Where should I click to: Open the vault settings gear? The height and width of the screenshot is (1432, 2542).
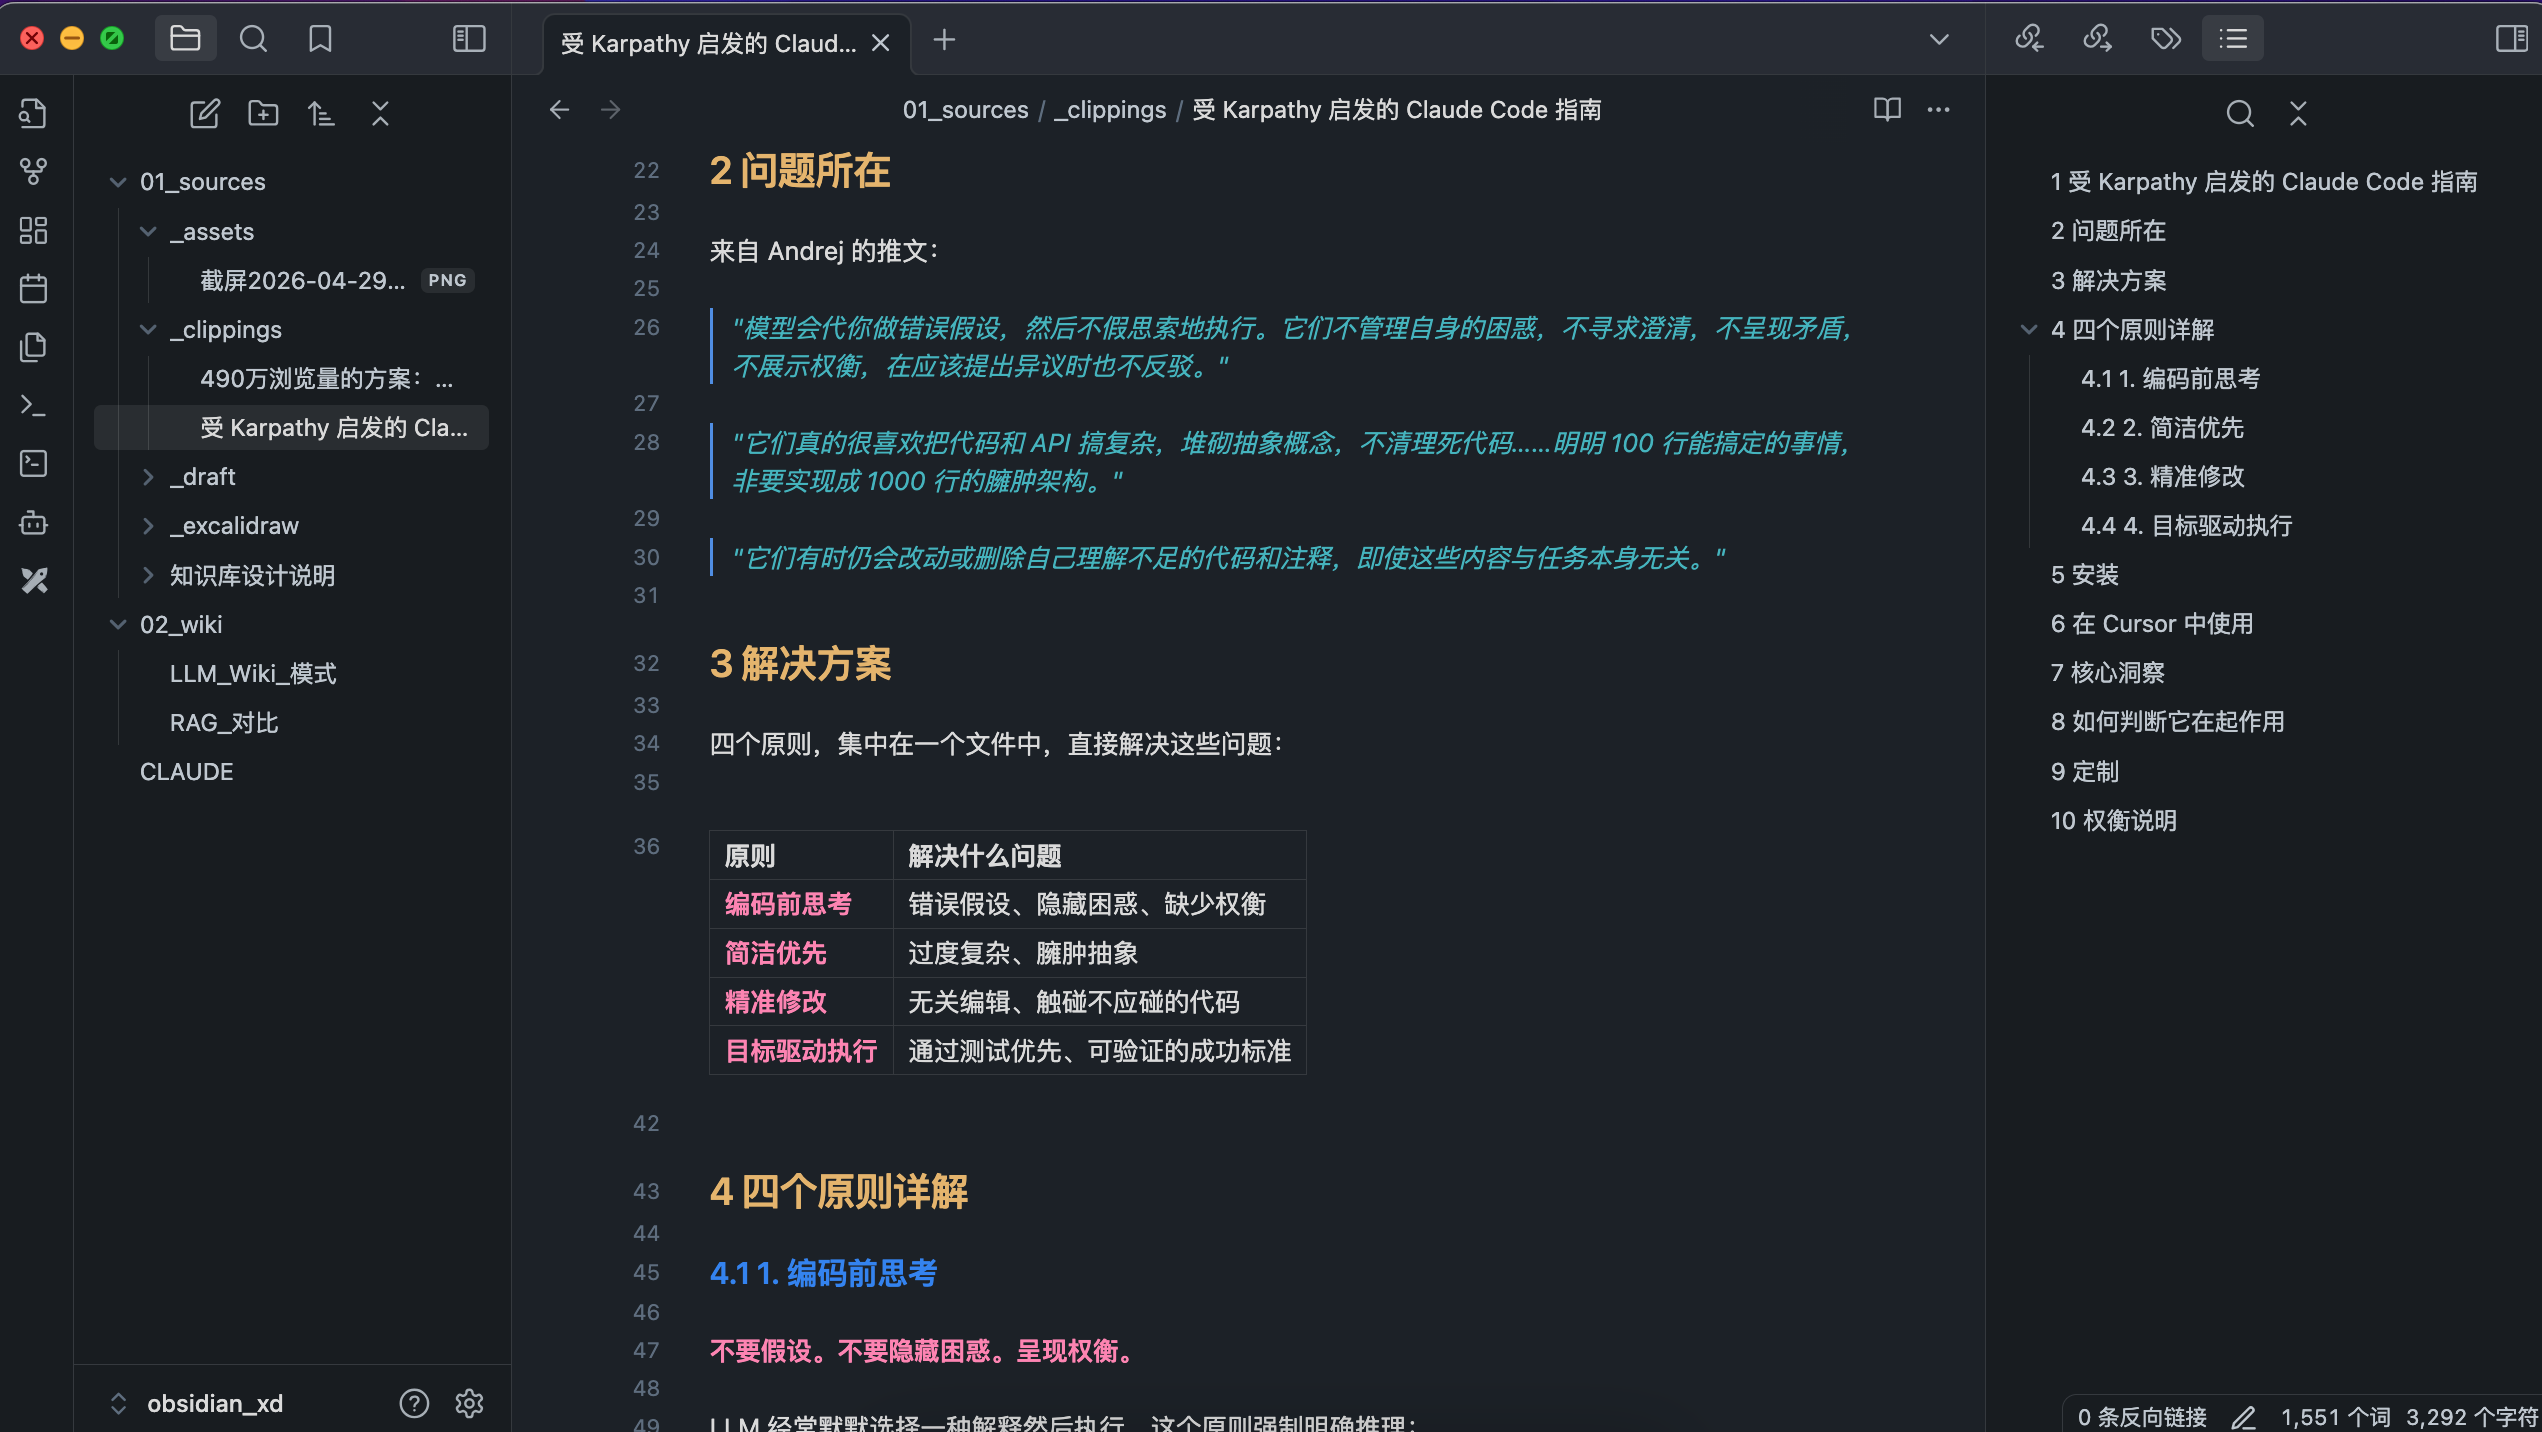[x=469, y=1403]
